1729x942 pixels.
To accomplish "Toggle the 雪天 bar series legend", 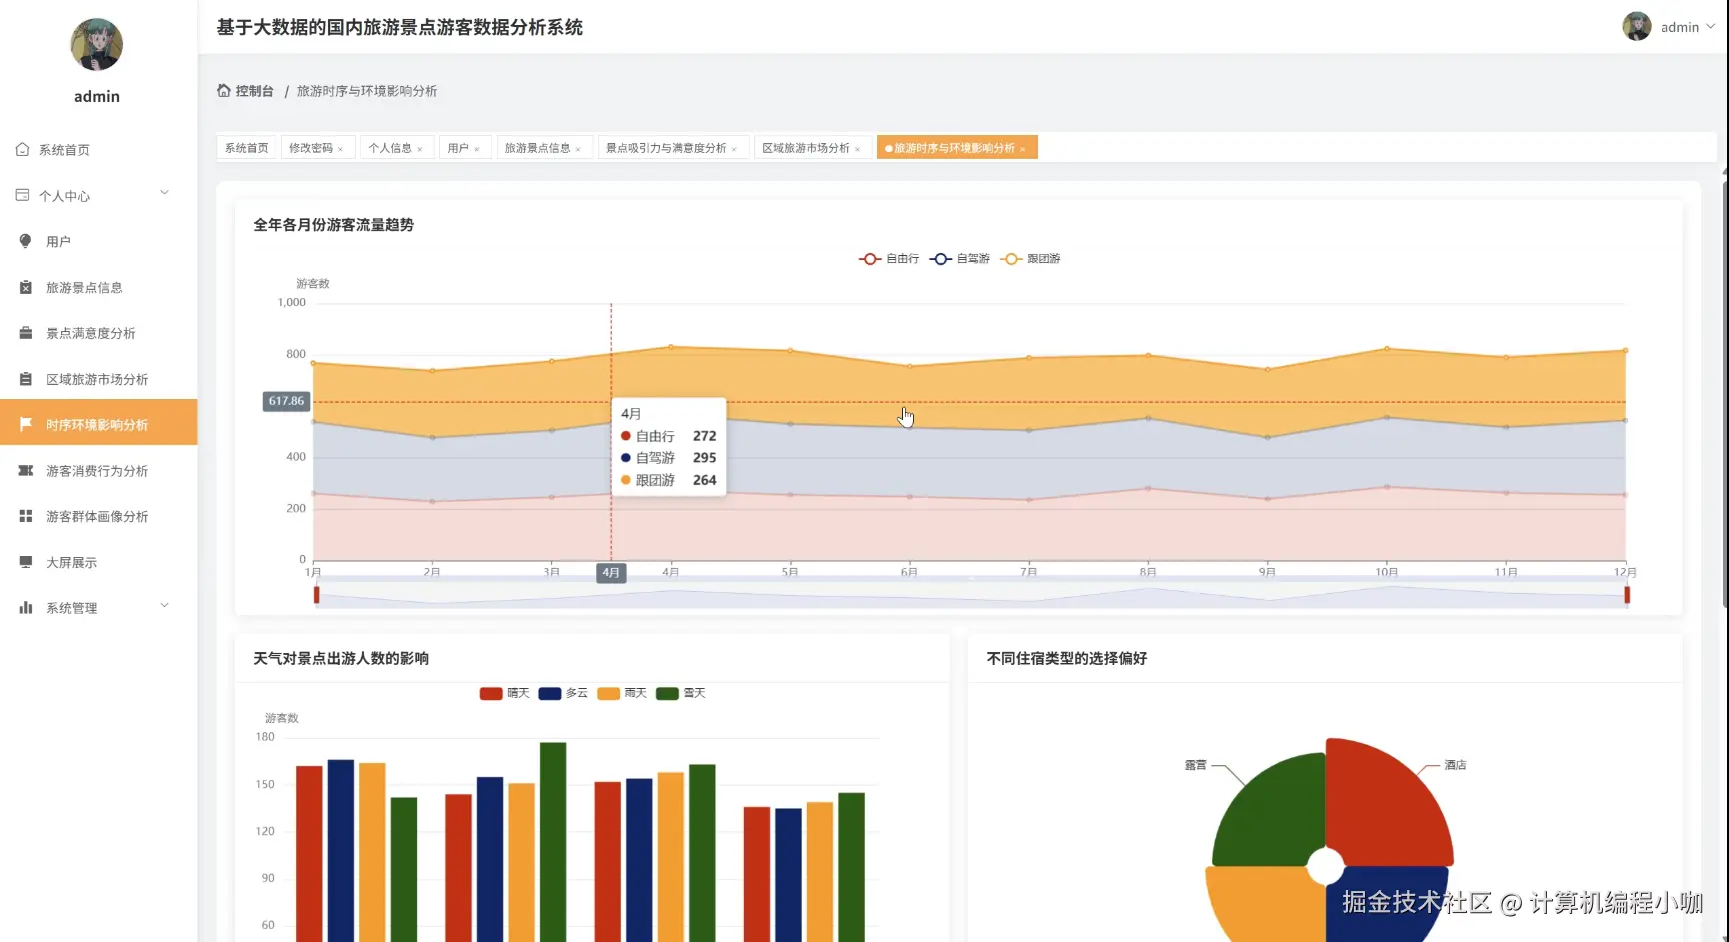I will coord(681,693).
